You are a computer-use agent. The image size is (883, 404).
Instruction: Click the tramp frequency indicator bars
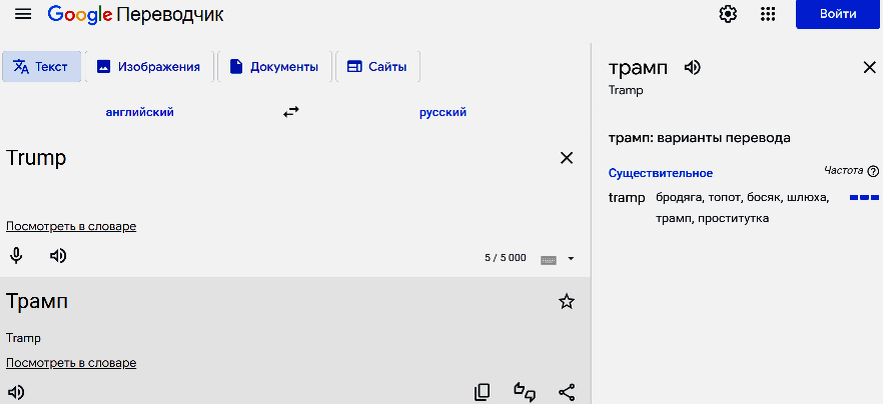pos(864,197)
